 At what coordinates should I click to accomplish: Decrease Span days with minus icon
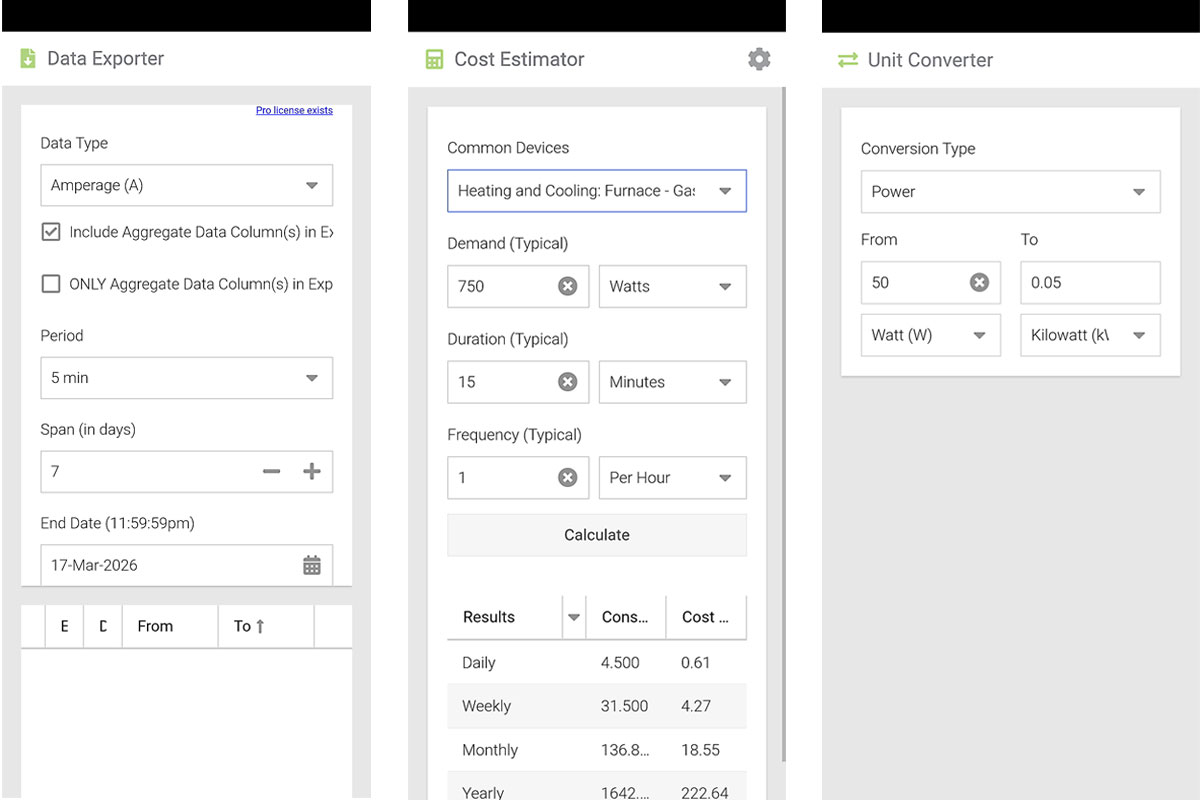[x=271, y=471]
